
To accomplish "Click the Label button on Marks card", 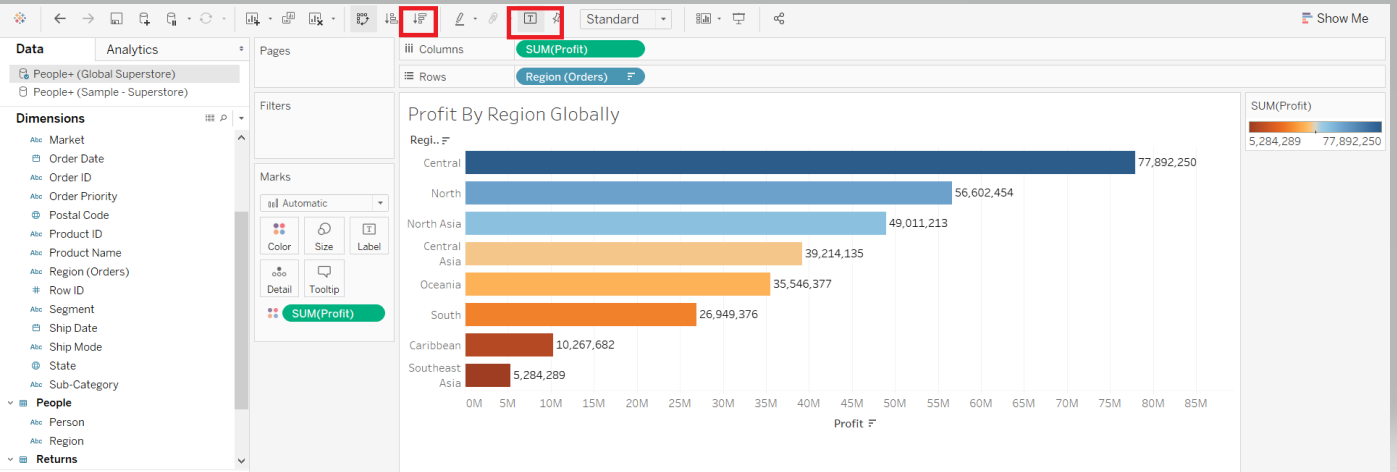I will point(369,236).
